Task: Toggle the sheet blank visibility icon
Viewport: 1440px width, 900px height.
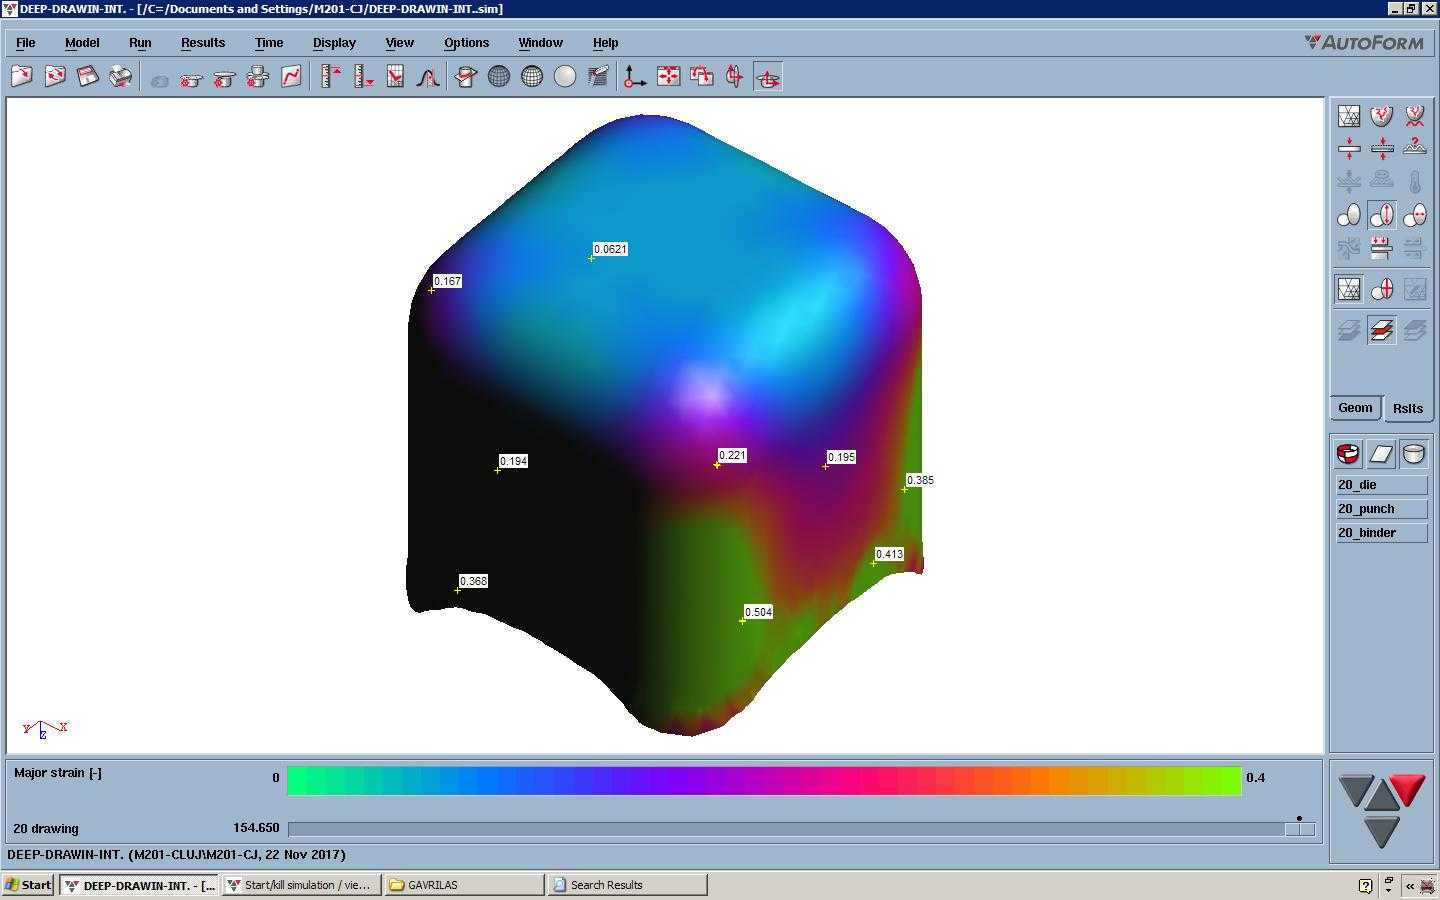Action: tap(1381, 454)
